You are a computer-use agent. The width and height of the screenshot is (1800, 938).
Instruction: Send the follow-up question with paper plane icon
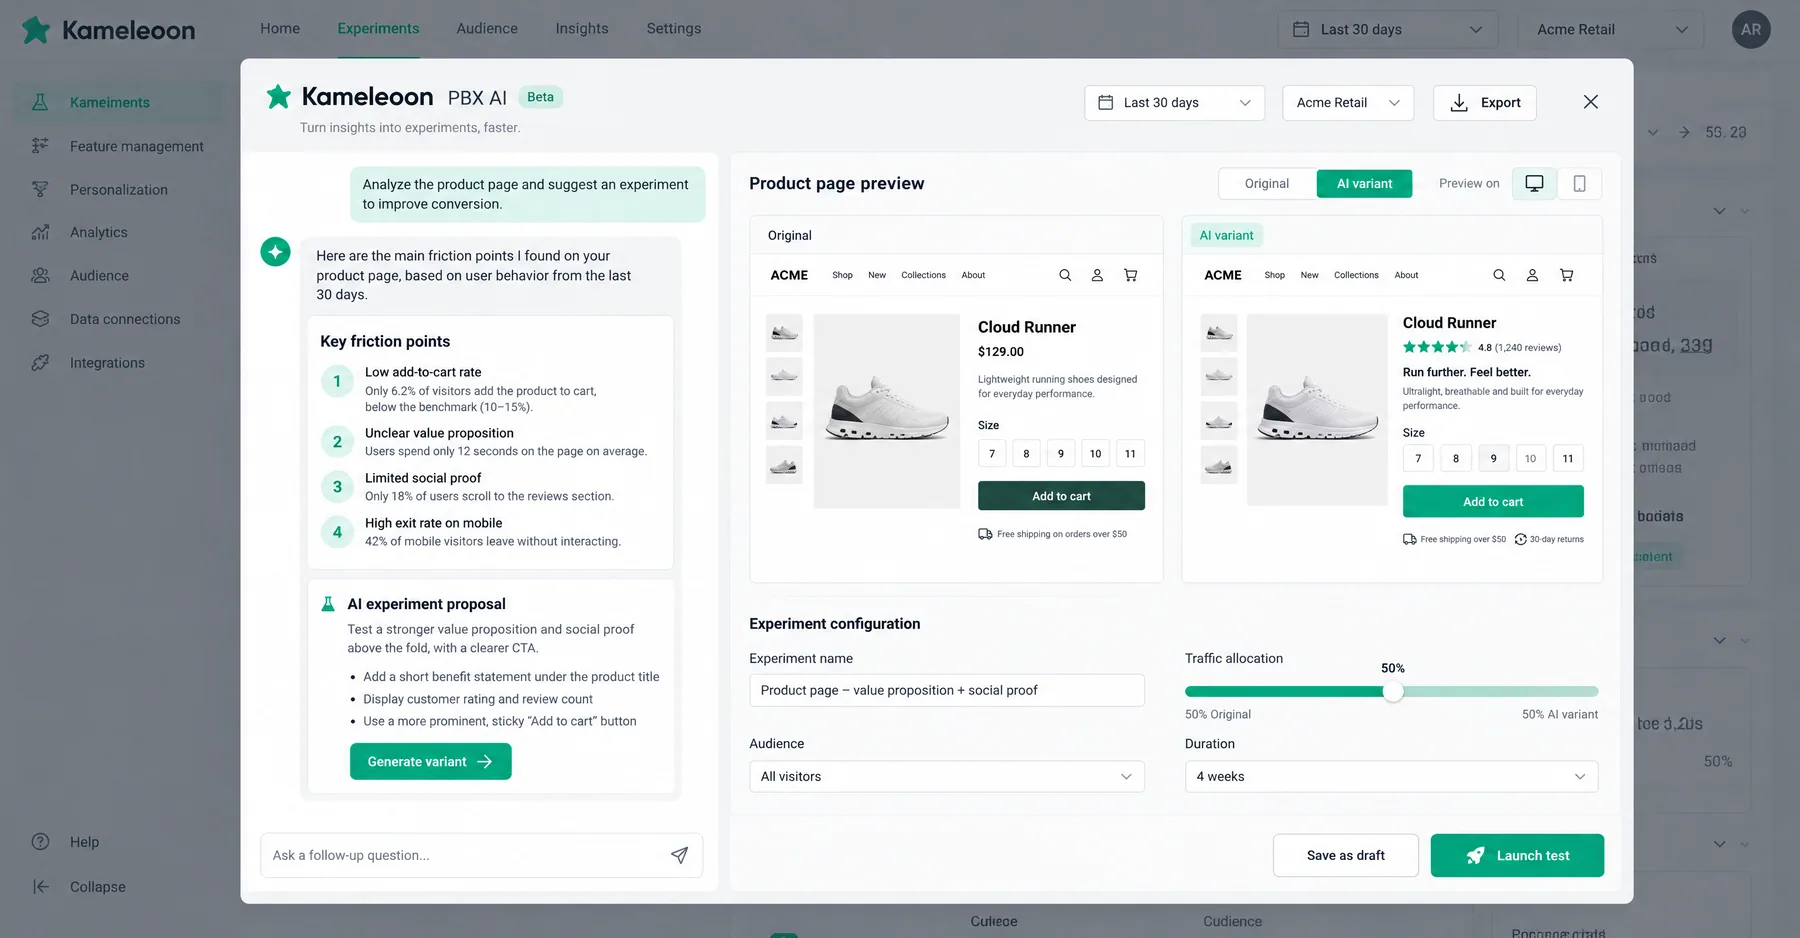[x=679, y=855]
